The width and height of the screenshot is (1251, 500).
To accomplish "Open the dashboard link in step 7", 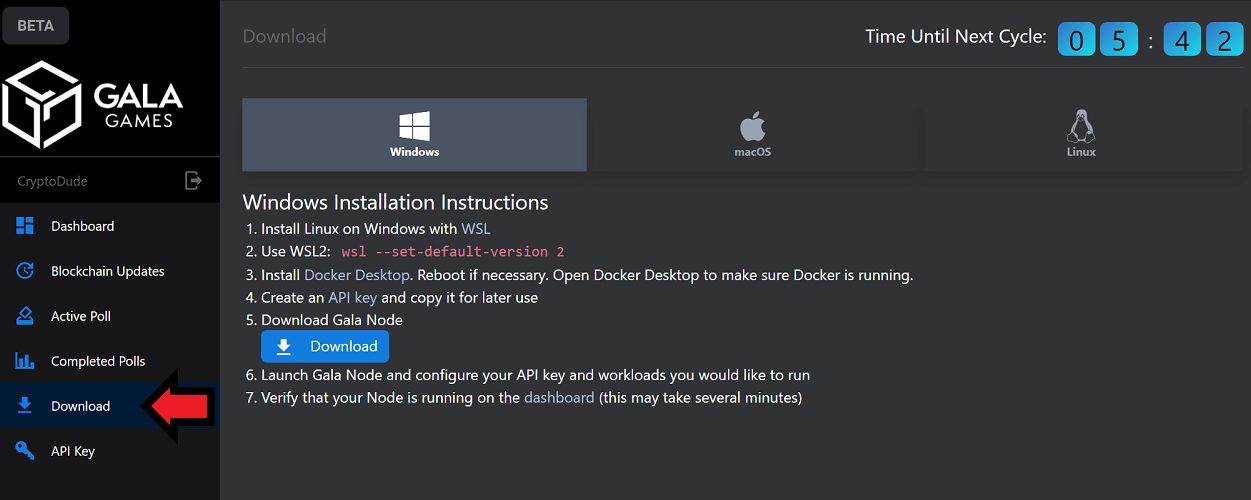I will 559,398.
